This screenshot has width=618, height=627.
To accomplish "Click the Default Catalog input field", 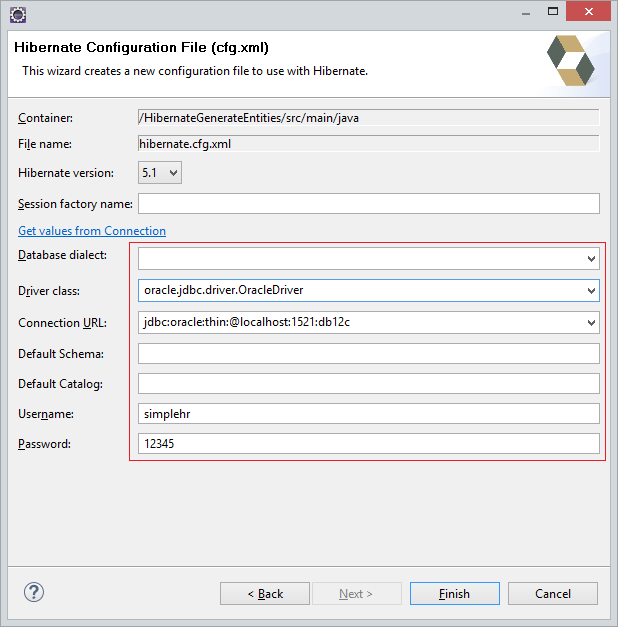I will (369, 383).
